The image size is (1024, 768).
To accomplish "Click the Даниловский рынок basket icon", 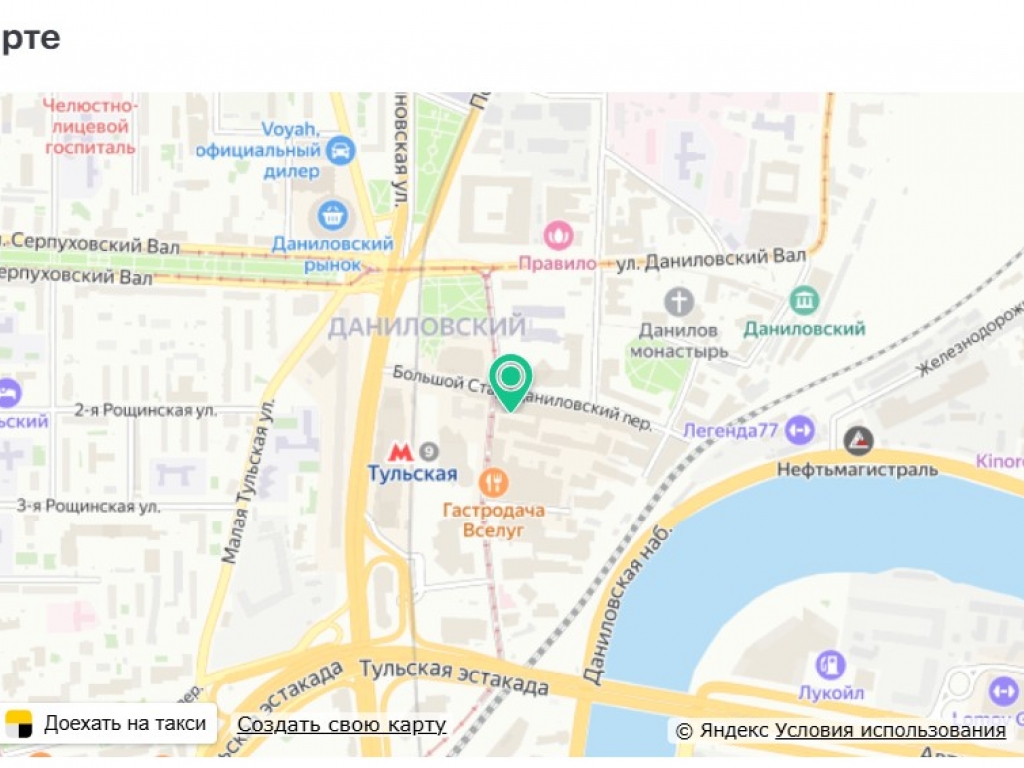I will [332, 215].
